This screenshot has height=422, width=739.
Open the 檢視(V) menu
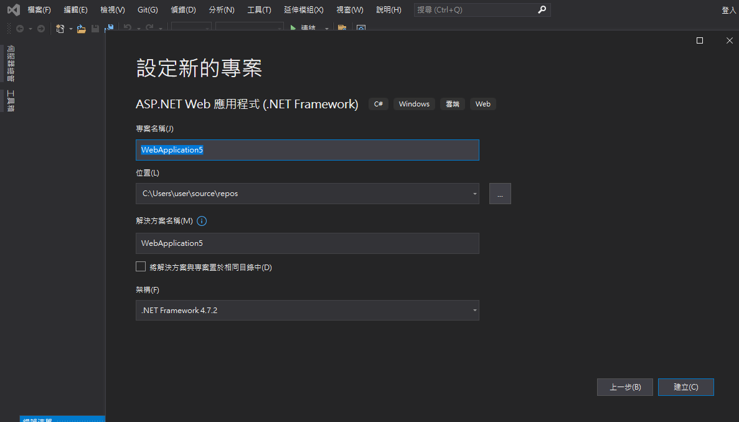click(113, 9)
